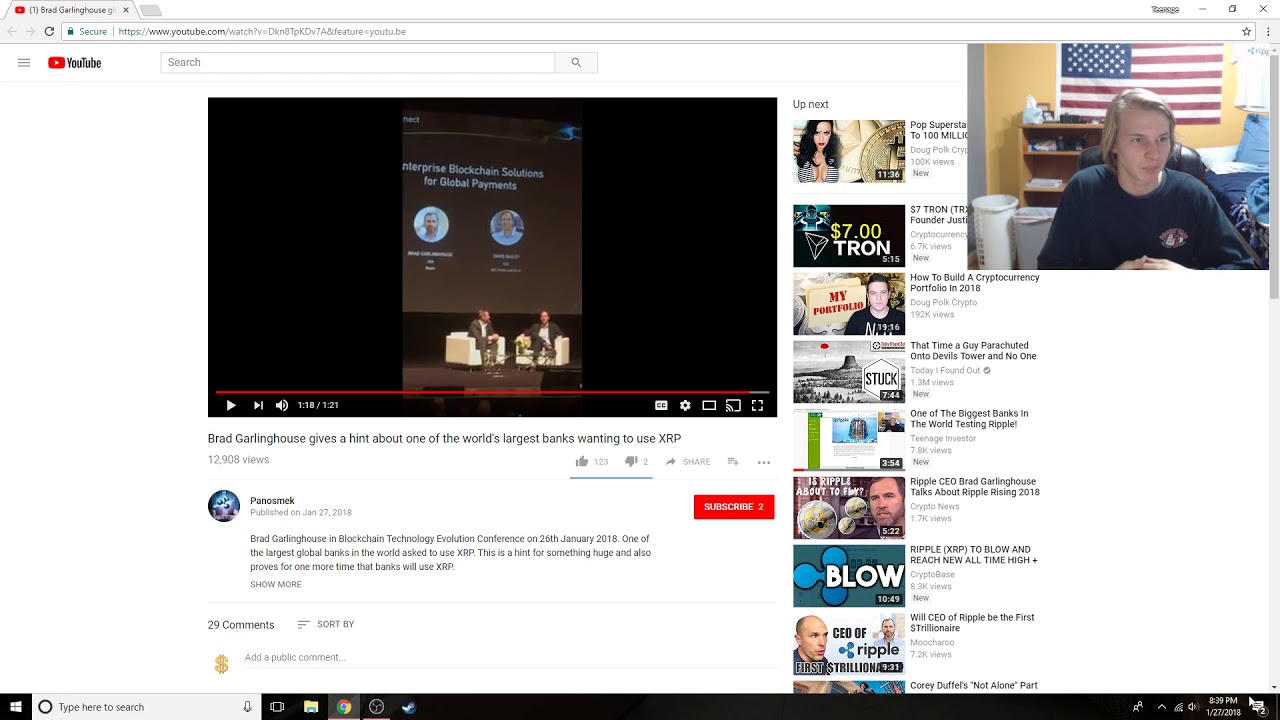The image size is (1280, 720).
Task: Open Google Chrome from the taskbar
Action: coord(344,707)
